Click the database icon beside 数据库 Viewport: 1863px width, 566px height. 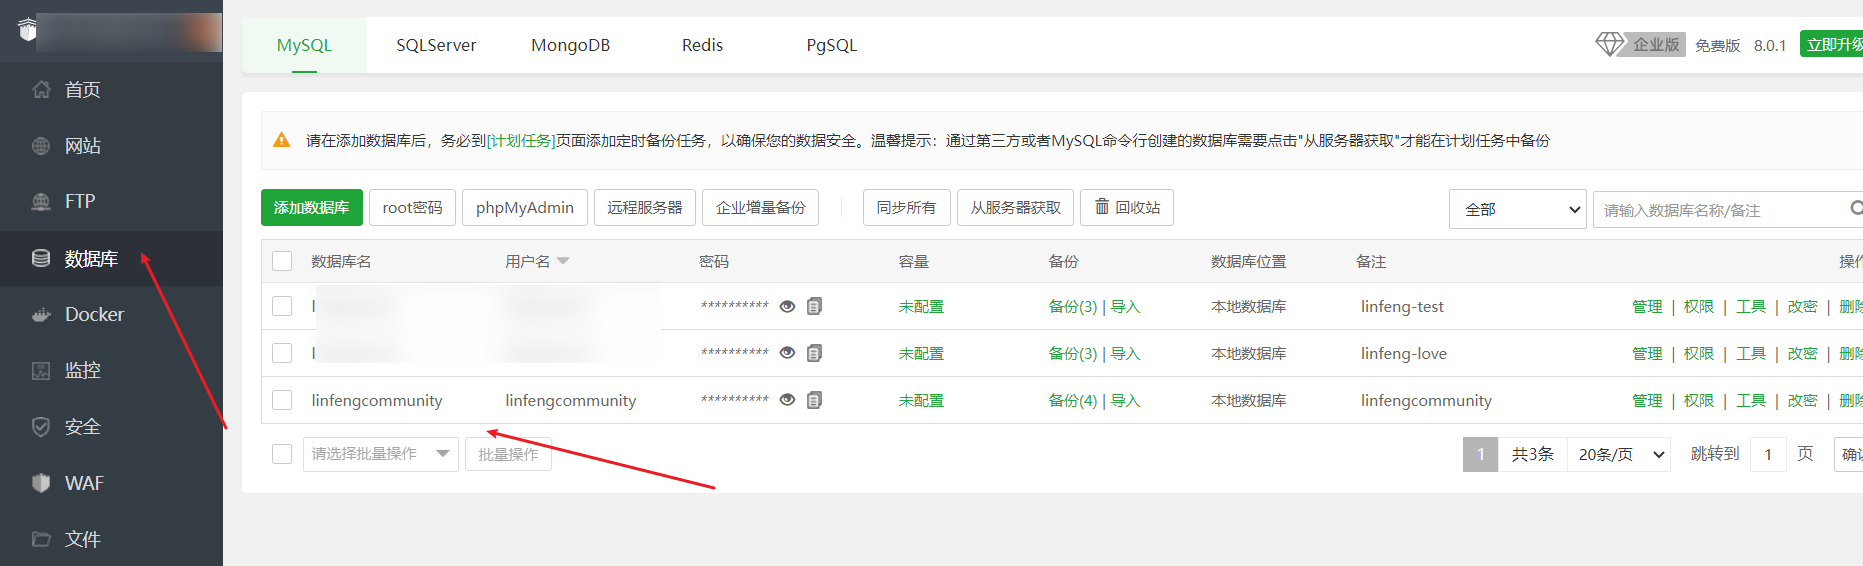tap(41, 258)
